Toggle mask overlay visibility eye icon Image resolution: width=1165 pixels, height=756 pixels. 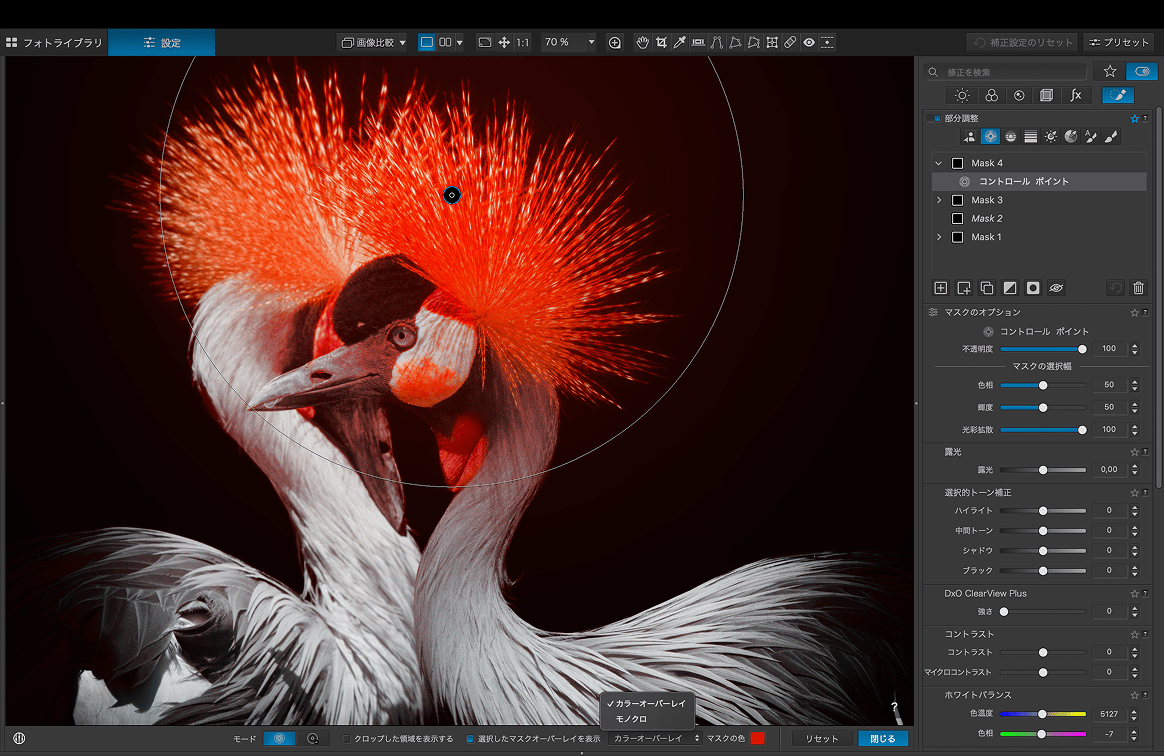[x=1056, y=288]
